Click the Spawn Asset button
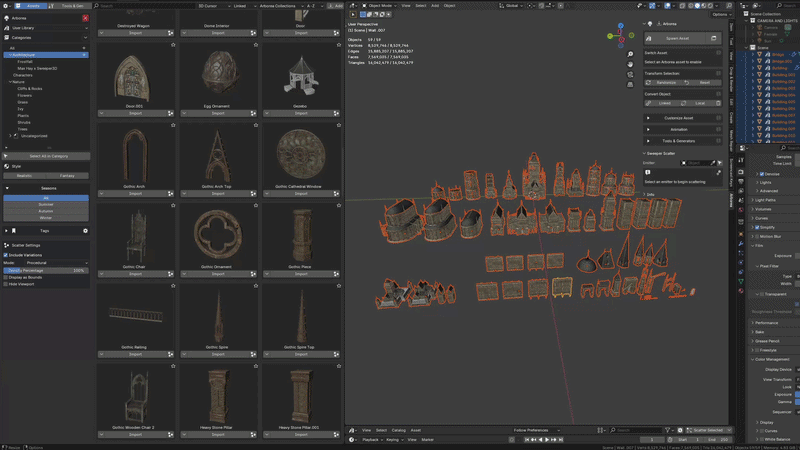Viewport: 800px width, 450px height. tap(675, 38)
